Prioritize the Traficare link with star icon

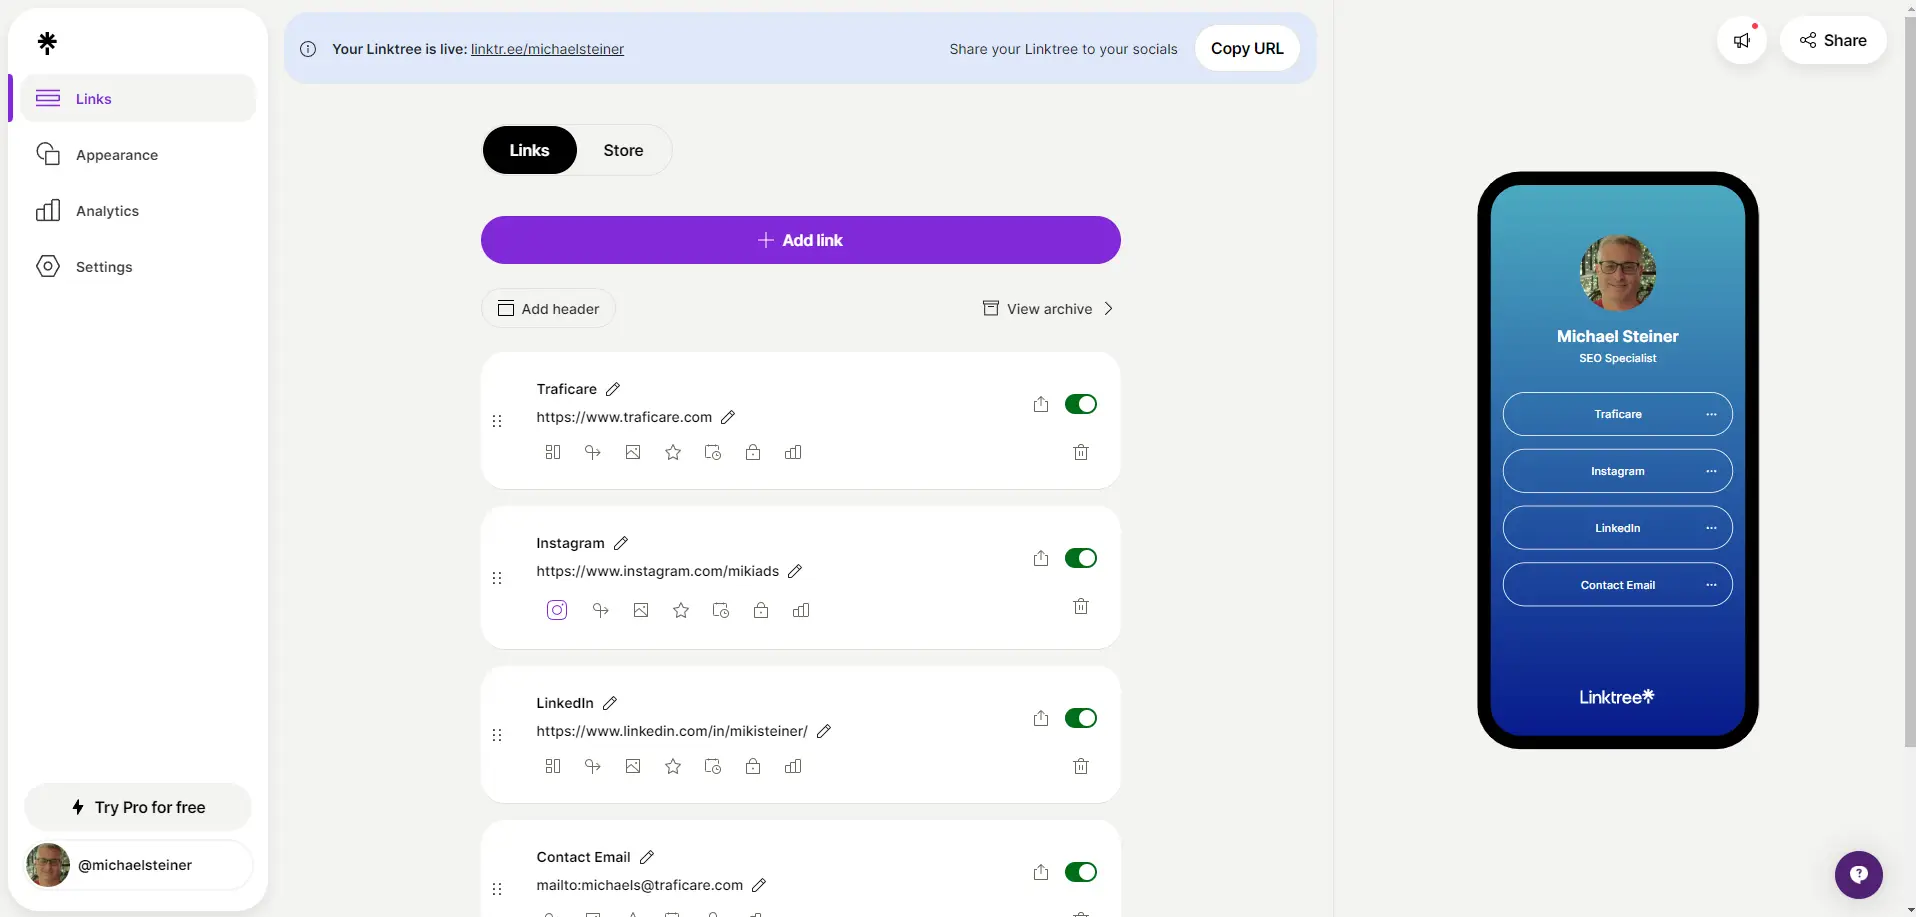[673, 452]
